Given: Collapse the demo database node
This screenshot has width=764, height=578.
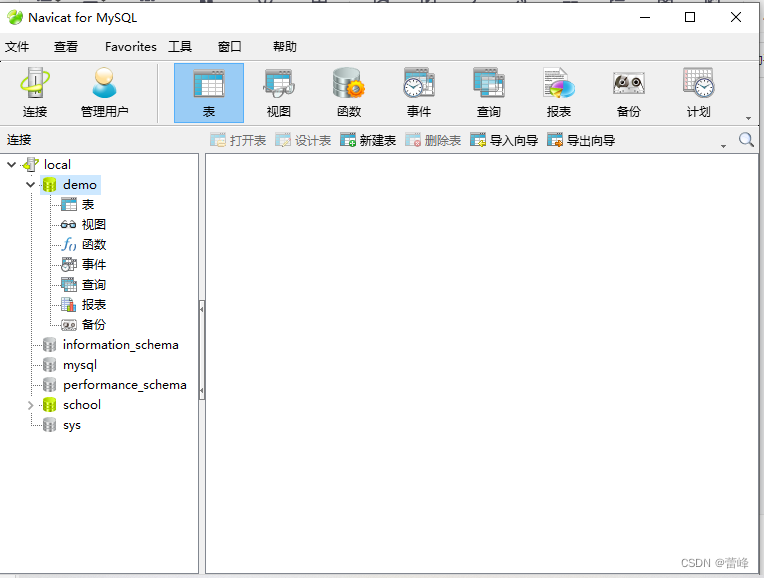Looking at the screenshot, I should (30, 185).
